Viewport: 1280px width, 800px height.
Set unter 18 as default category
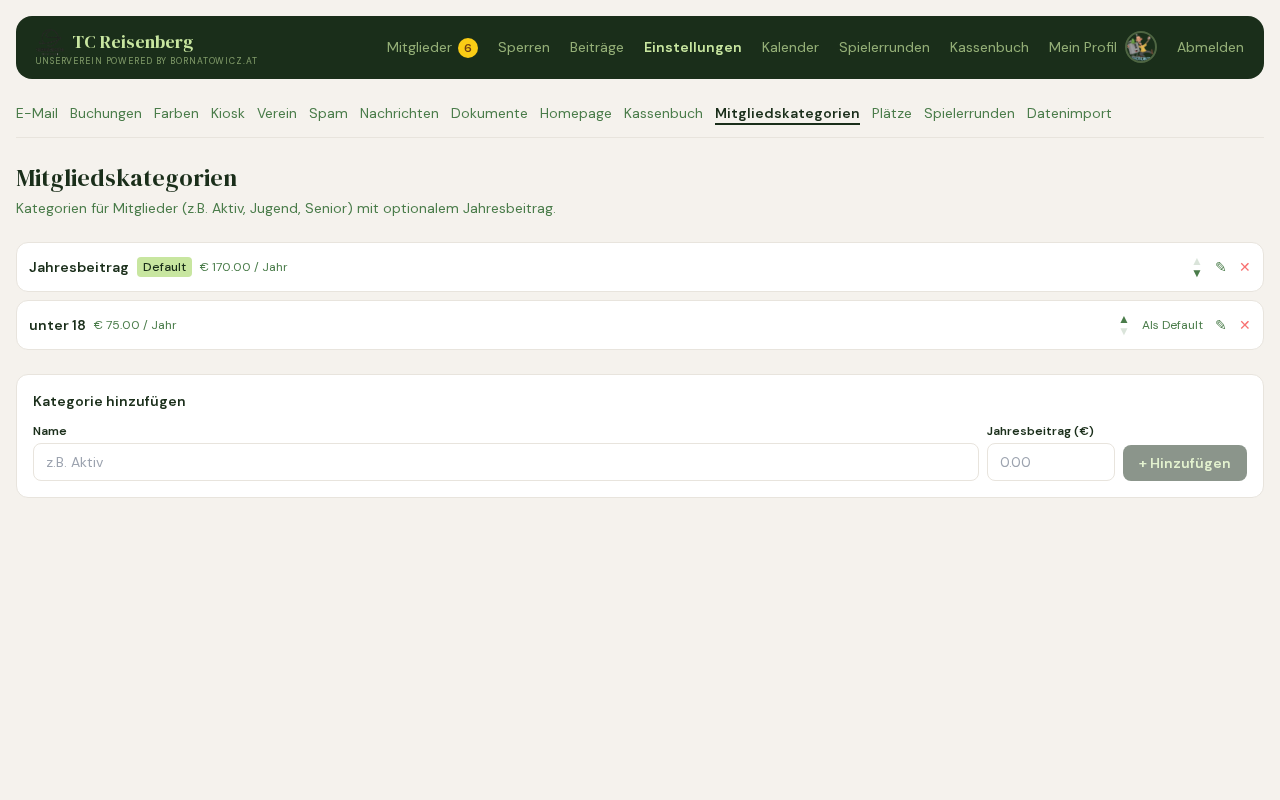point(1172,325)
